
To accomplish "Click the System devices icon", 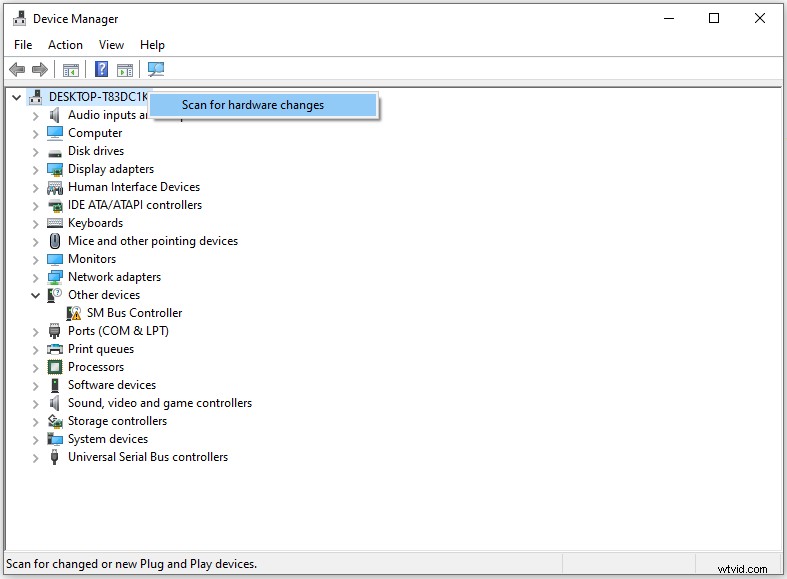I will click(55, 439).
